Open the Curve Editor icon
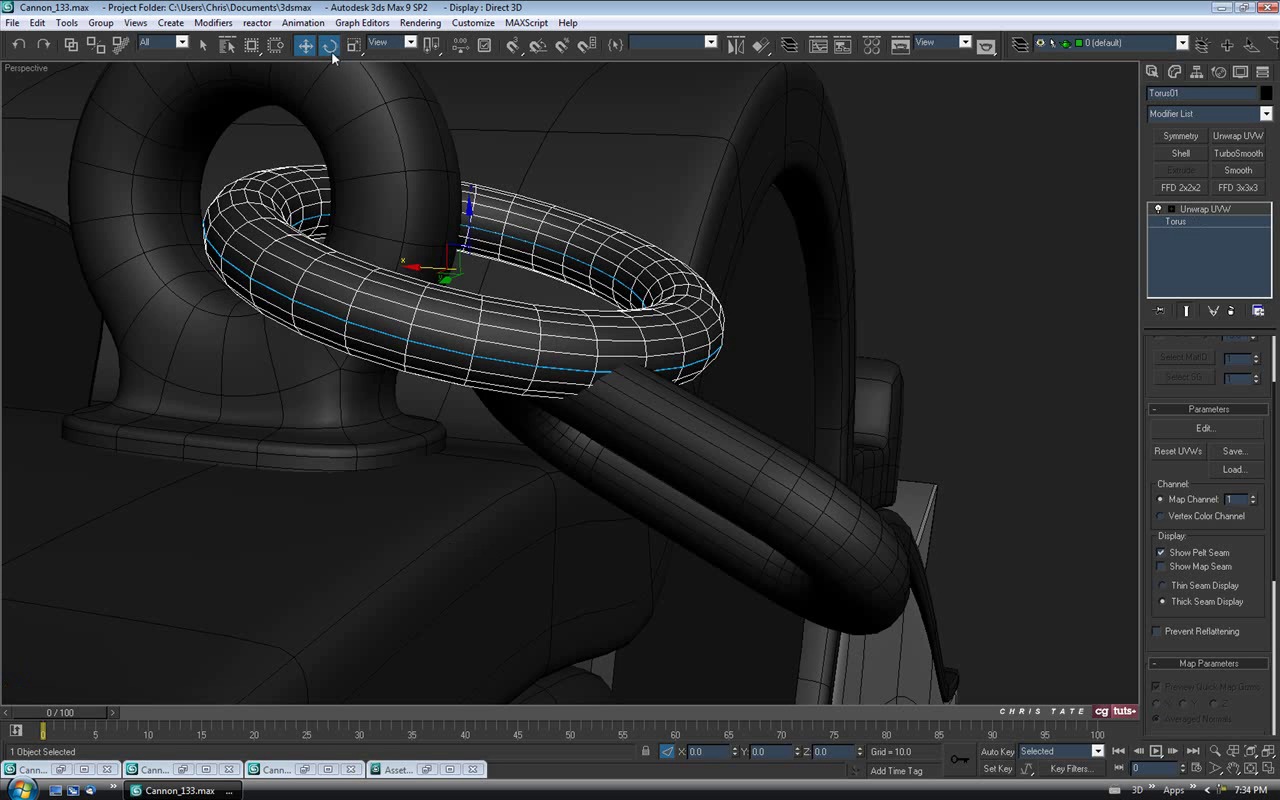Image resolution: width=1280 pixels, height=800 pixels. pyautogui.click(x=818, y=44)
